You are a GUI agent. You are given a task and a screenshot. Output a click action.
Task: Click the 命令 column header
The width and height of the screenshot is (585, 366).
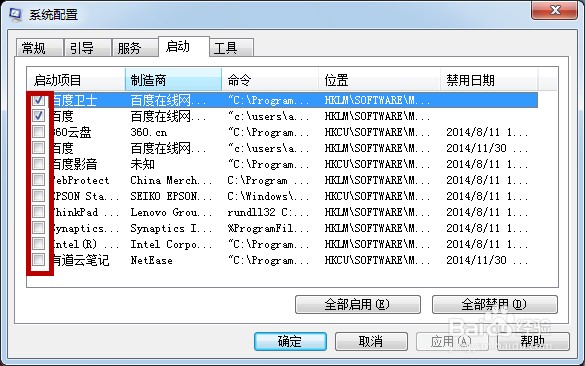pos(270,79)
